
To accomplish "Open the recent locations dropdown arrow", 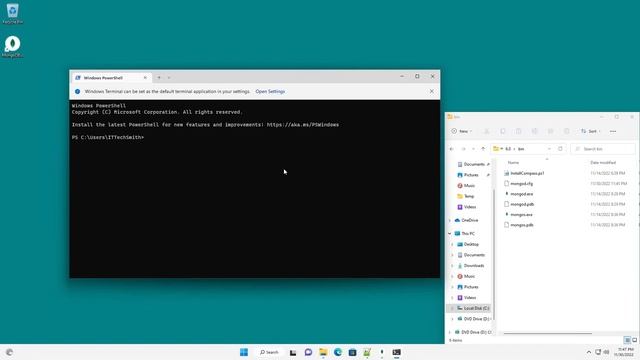I will coord(473,149).
